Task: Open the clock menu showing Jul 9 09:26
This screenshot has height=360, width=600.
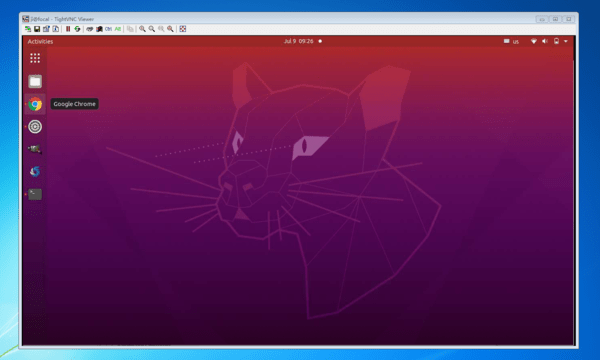Action: tap(298, 41)
